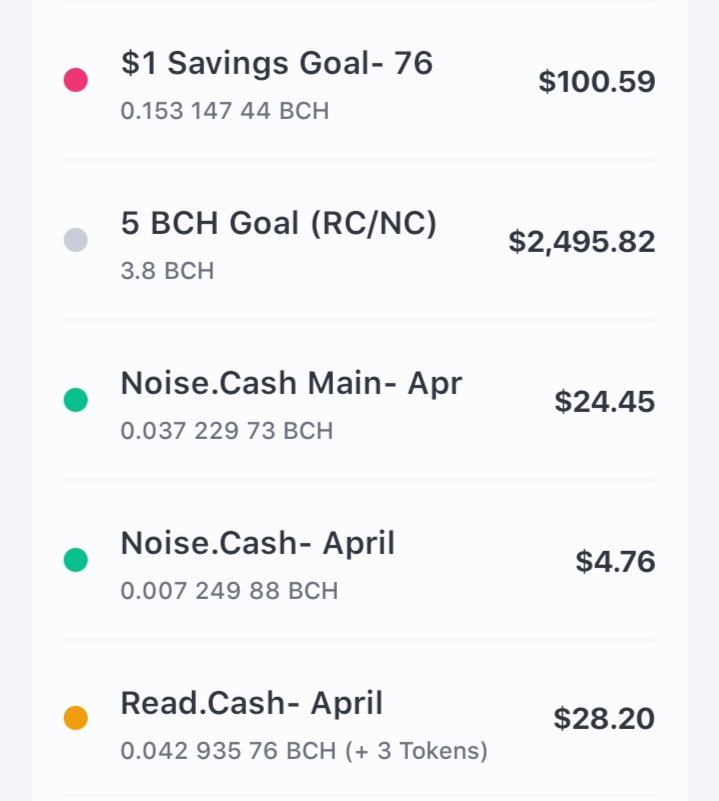Click the gray dot beside 5 BCH Goal

(76, 240)
